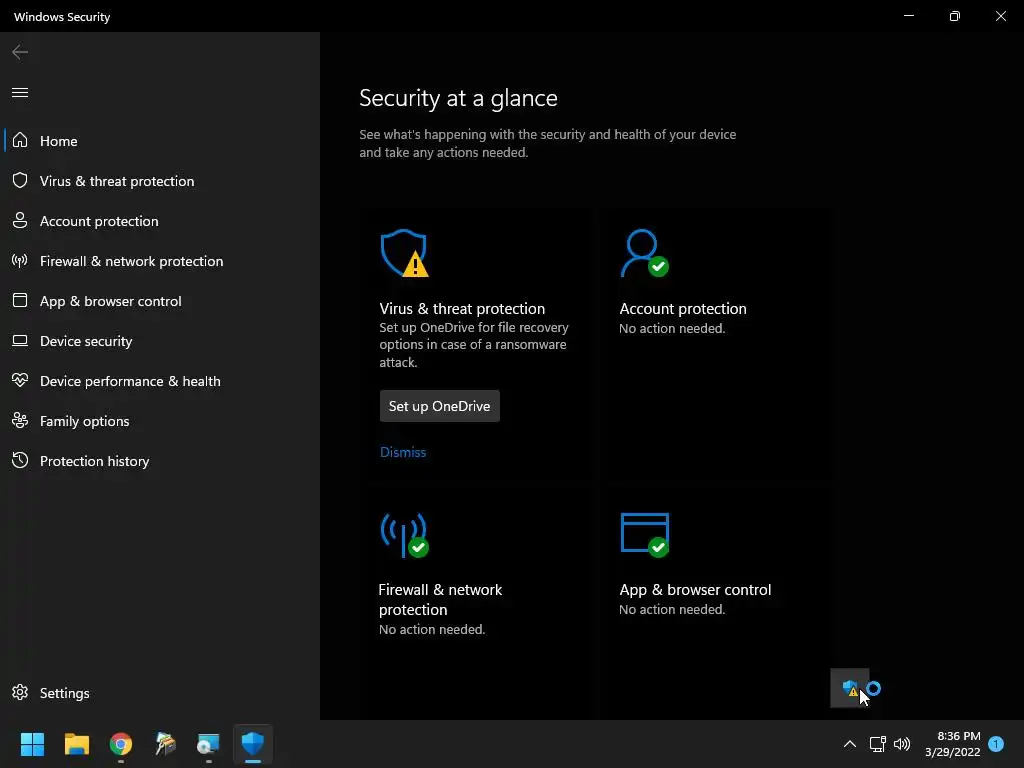The image size is (1024, 768).
Task: Open the volume speaker tray icon
Action: pyautogui.click(x=902, y=744)
